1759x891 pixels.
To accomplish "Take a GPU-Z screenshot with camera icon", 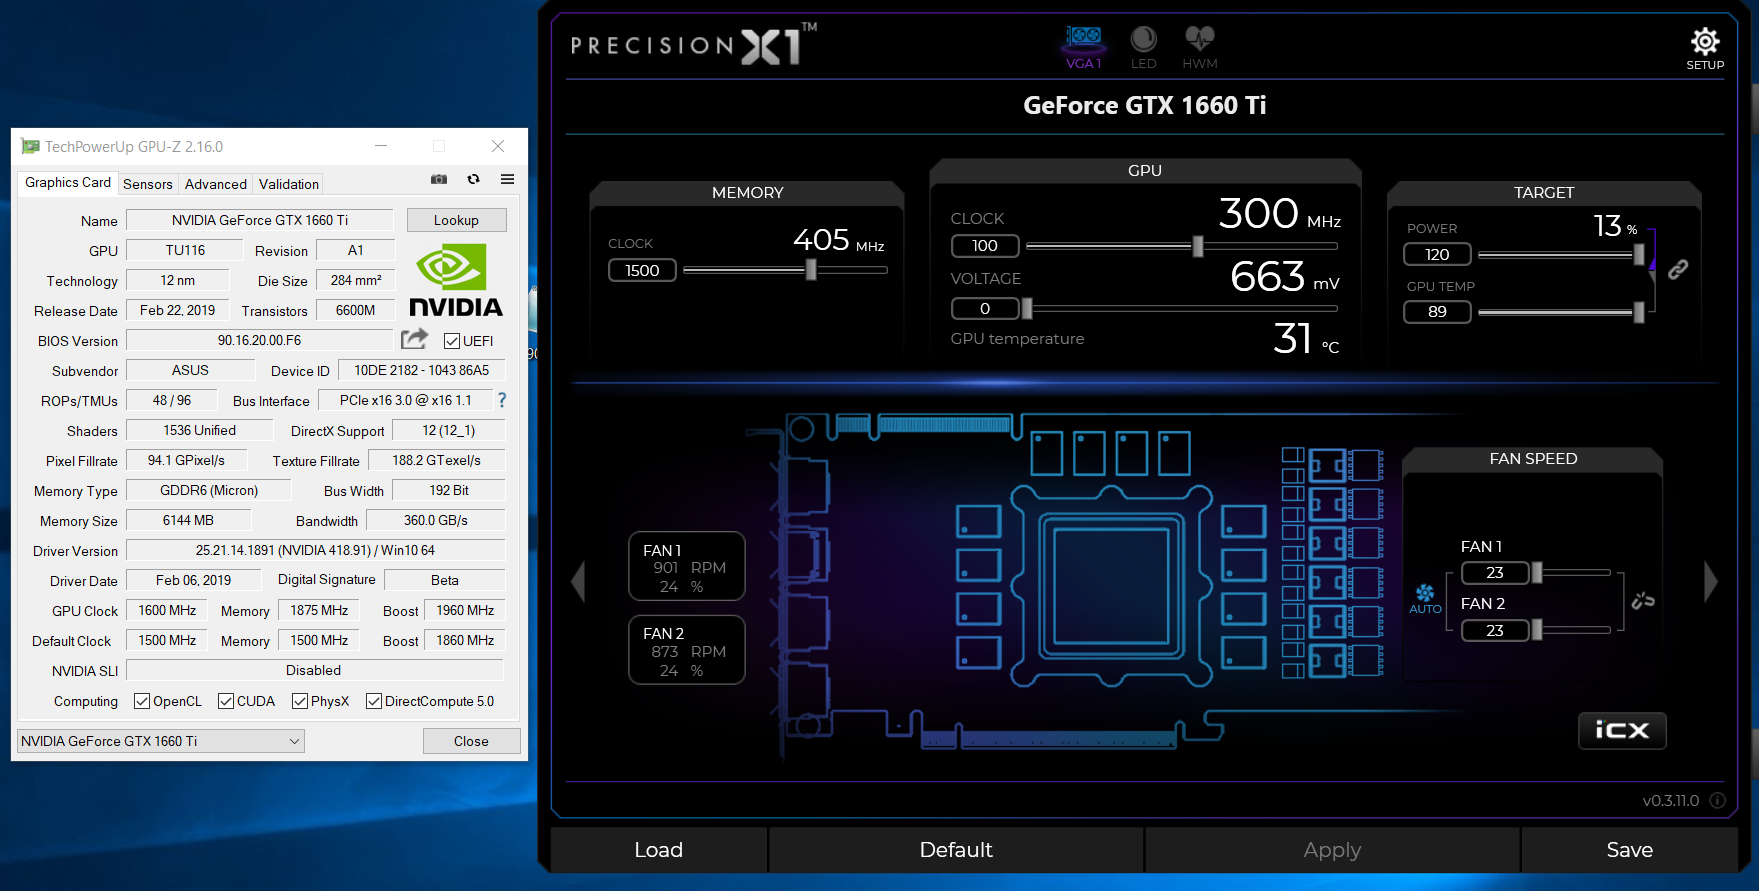I will click(438, 179).
